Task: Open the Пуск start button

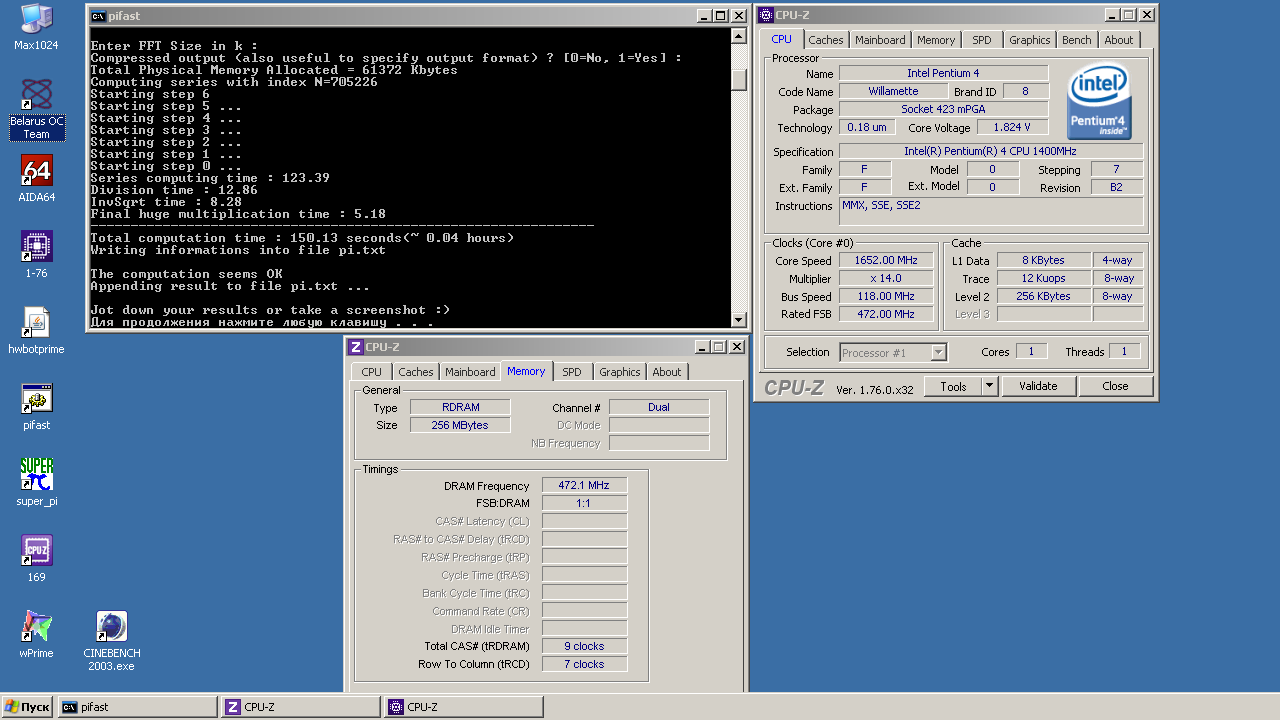Action: pos(27,707)
